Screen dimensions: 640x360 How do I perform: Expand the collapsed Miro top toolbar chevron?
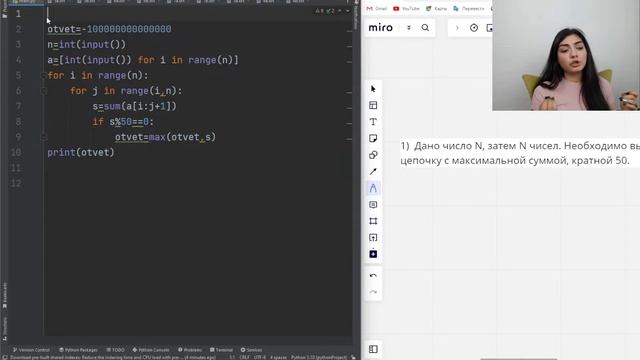point(457,28)
